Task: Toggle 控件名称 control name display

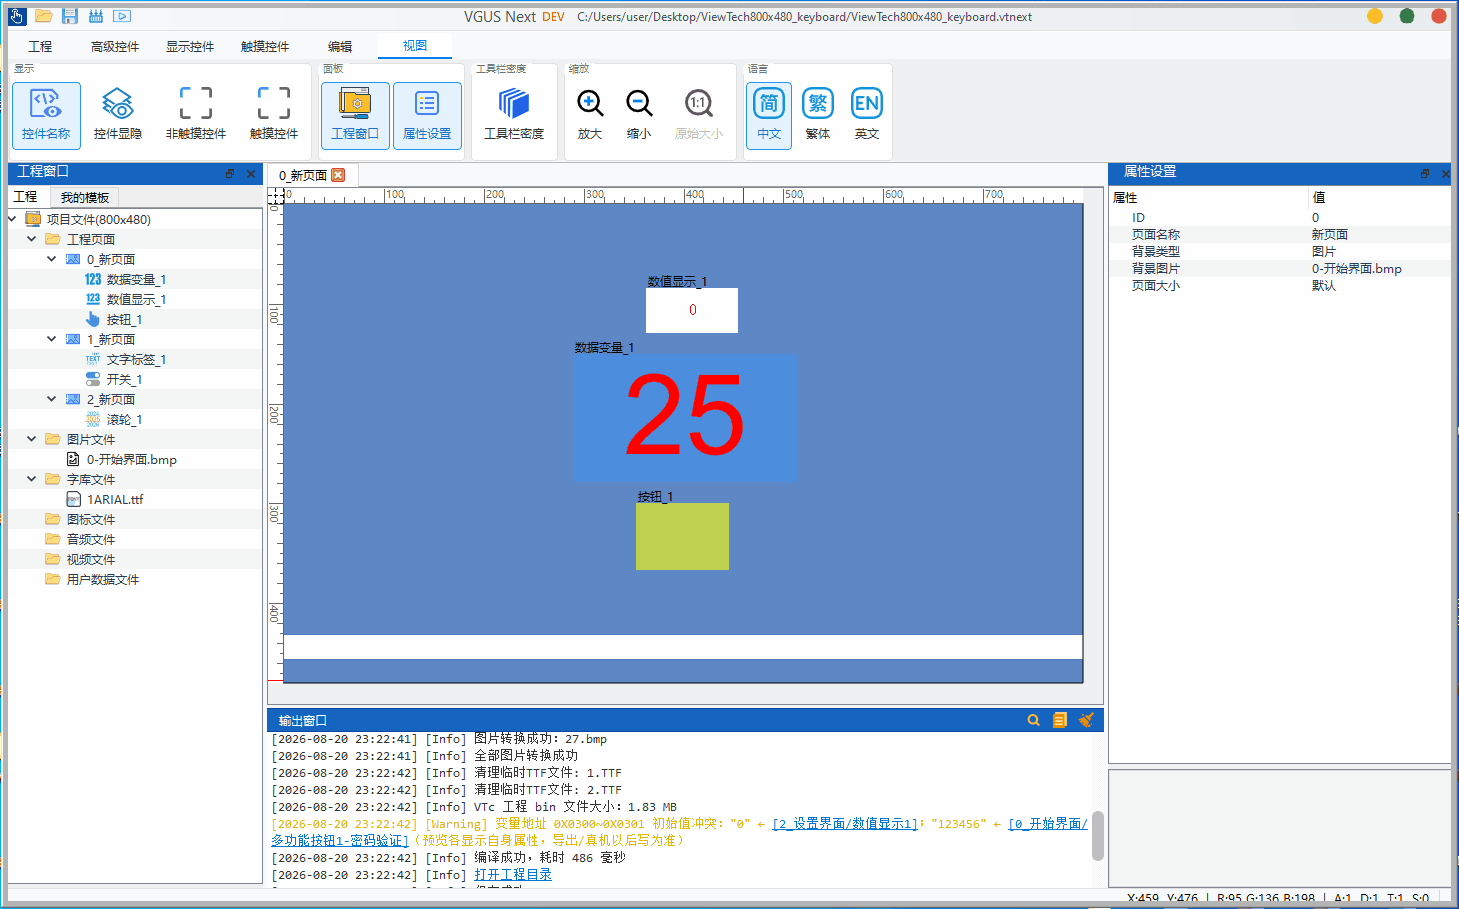Action: click(46, 115)
